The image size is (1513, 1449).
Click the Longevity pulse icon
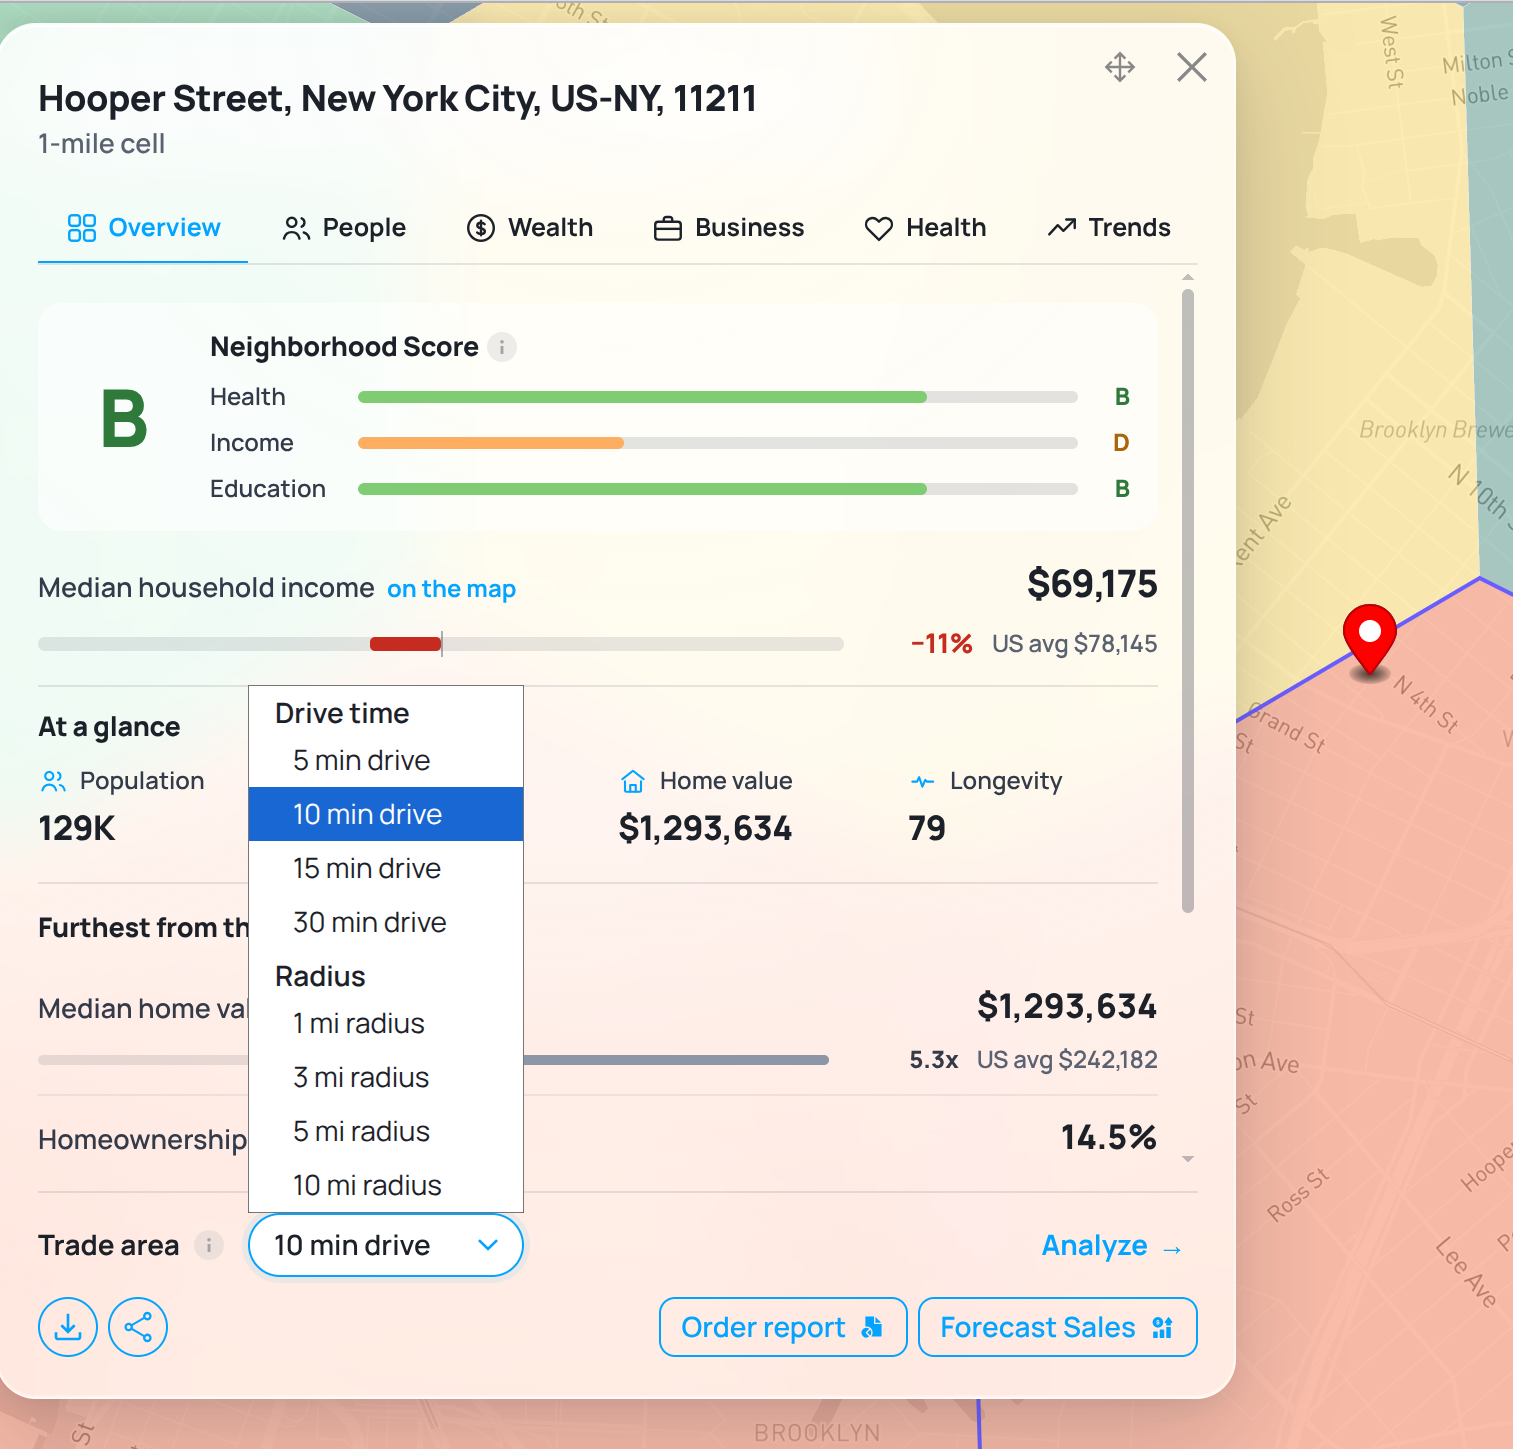[923, 781]
